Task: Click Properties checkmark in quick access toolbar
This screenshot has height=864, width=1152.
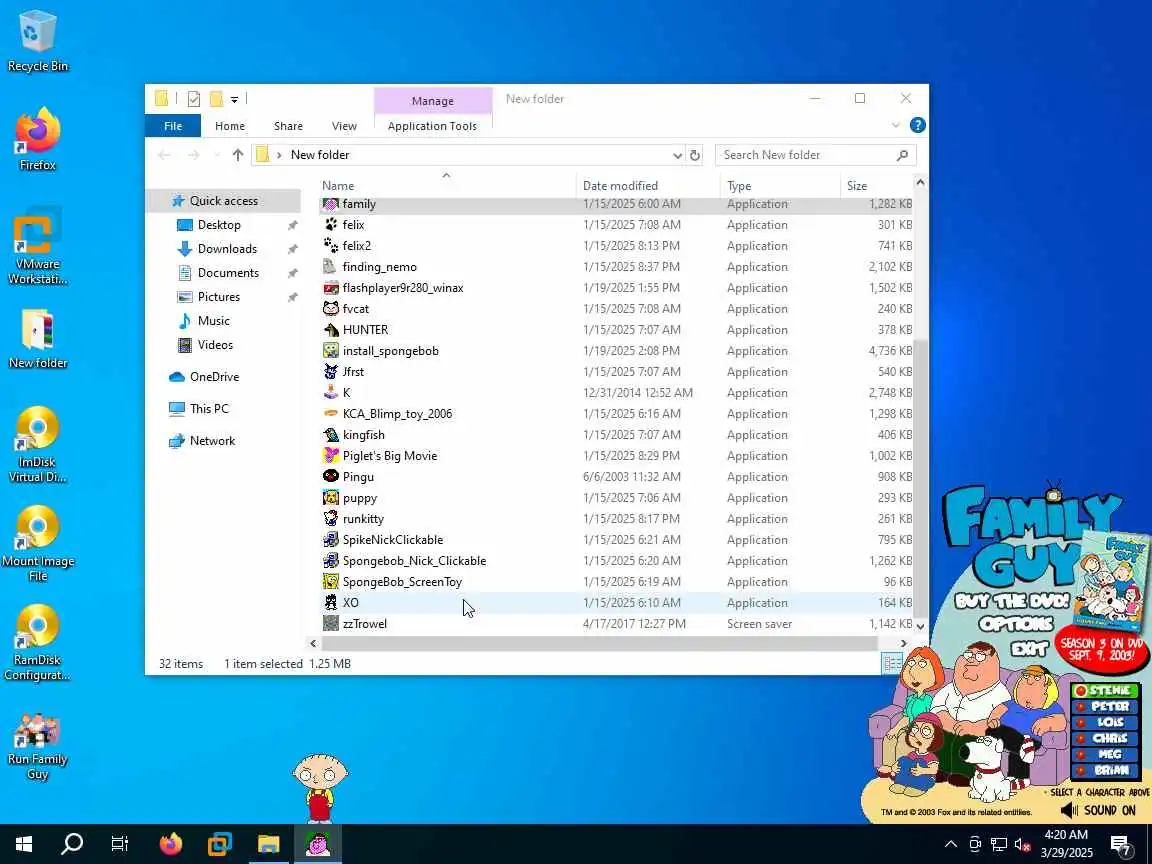Action: [x=194, y=99]
